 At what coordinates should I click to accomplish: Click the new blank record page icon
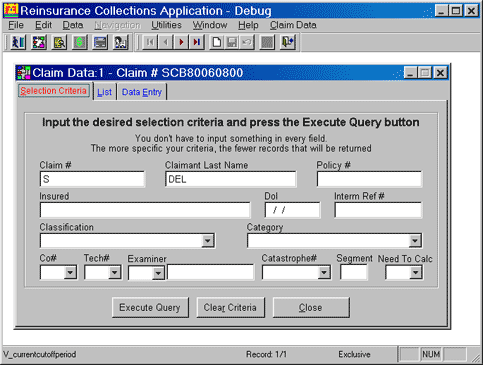pyautogui.click(x=217, y=42)
